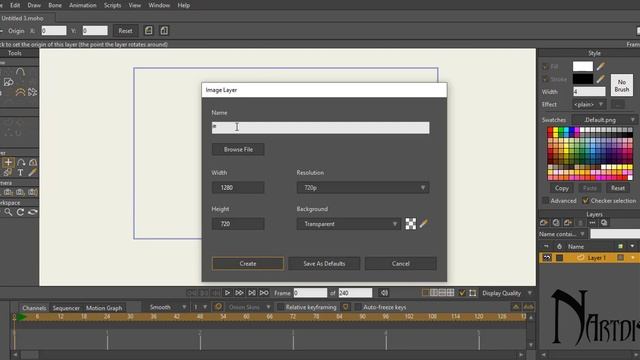Select the Add Point arc tool
The image size is (640, 360).
(x=20, y=72)
